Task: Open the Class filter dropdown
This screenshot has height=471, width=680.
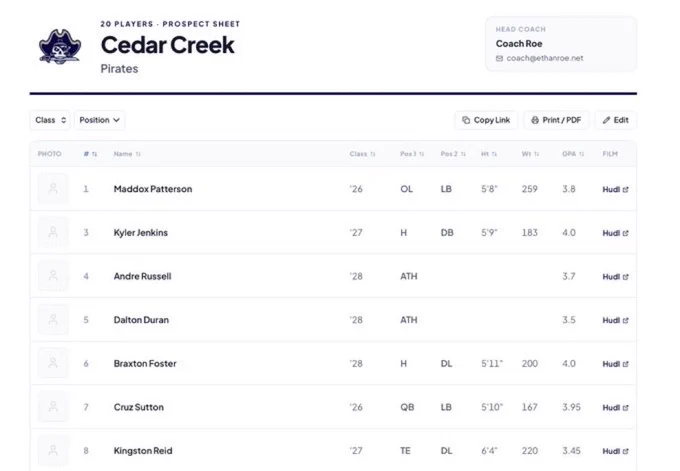Action: point(50,120)
